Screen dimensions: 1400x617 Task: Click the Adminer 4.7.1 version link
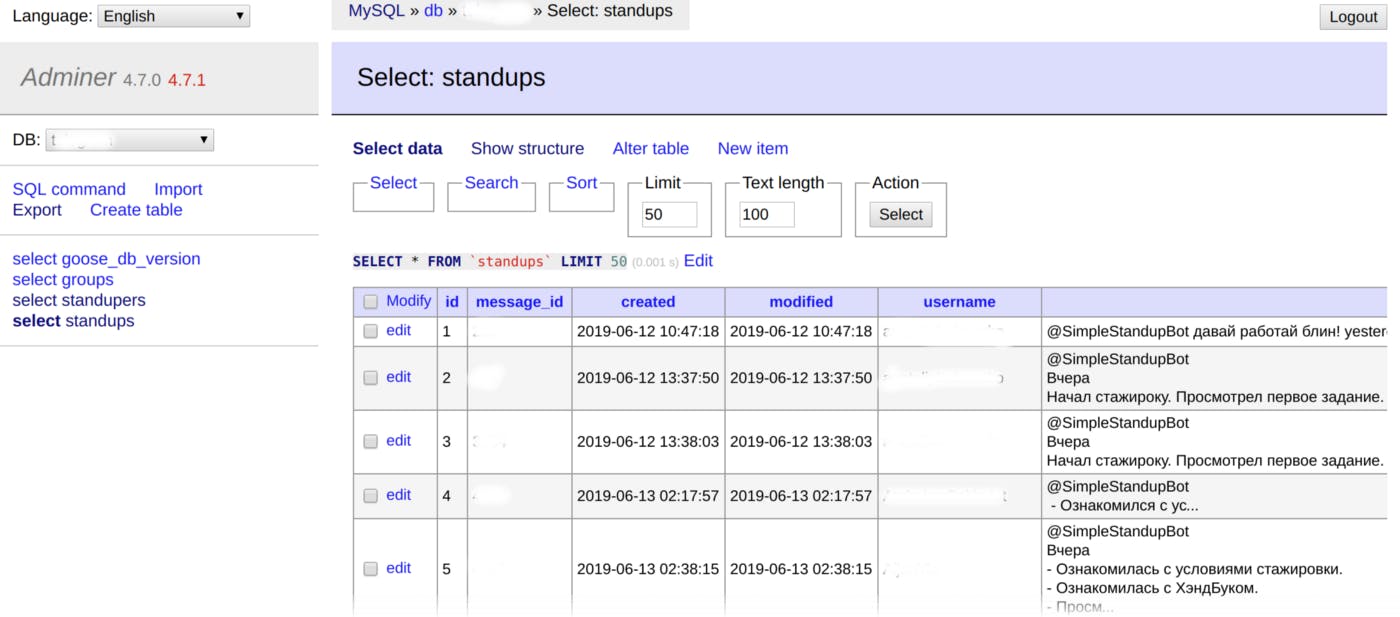coord(187,80)
